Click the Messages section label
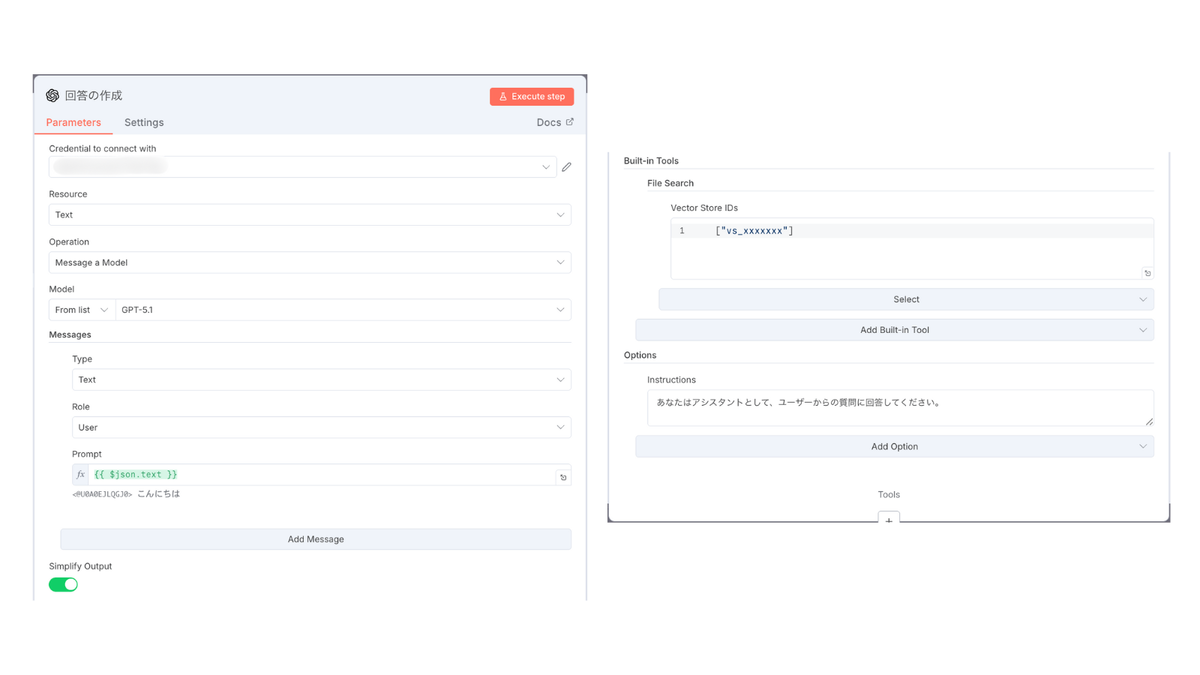The height and width of the screenshot is (675, 1200). click(x=70, y=334)
